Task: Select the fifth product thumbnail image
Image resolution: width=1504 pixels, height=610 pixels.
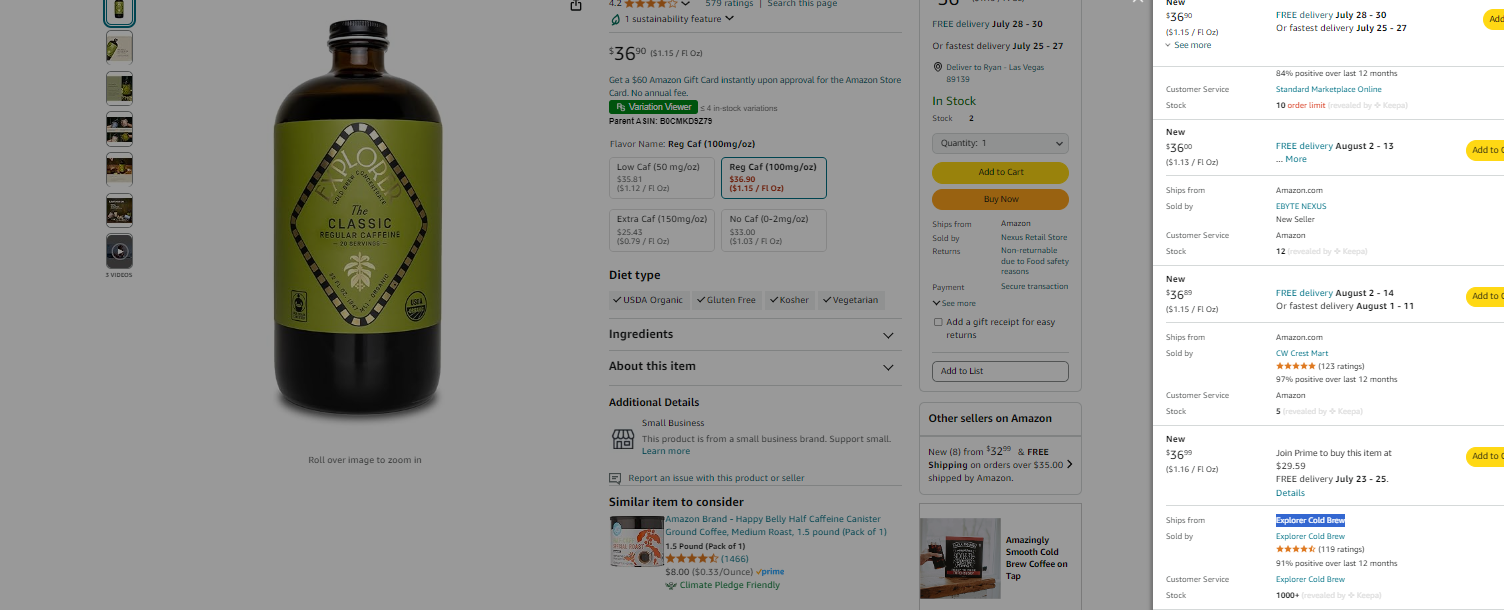Action: click(x=119, y=169)
